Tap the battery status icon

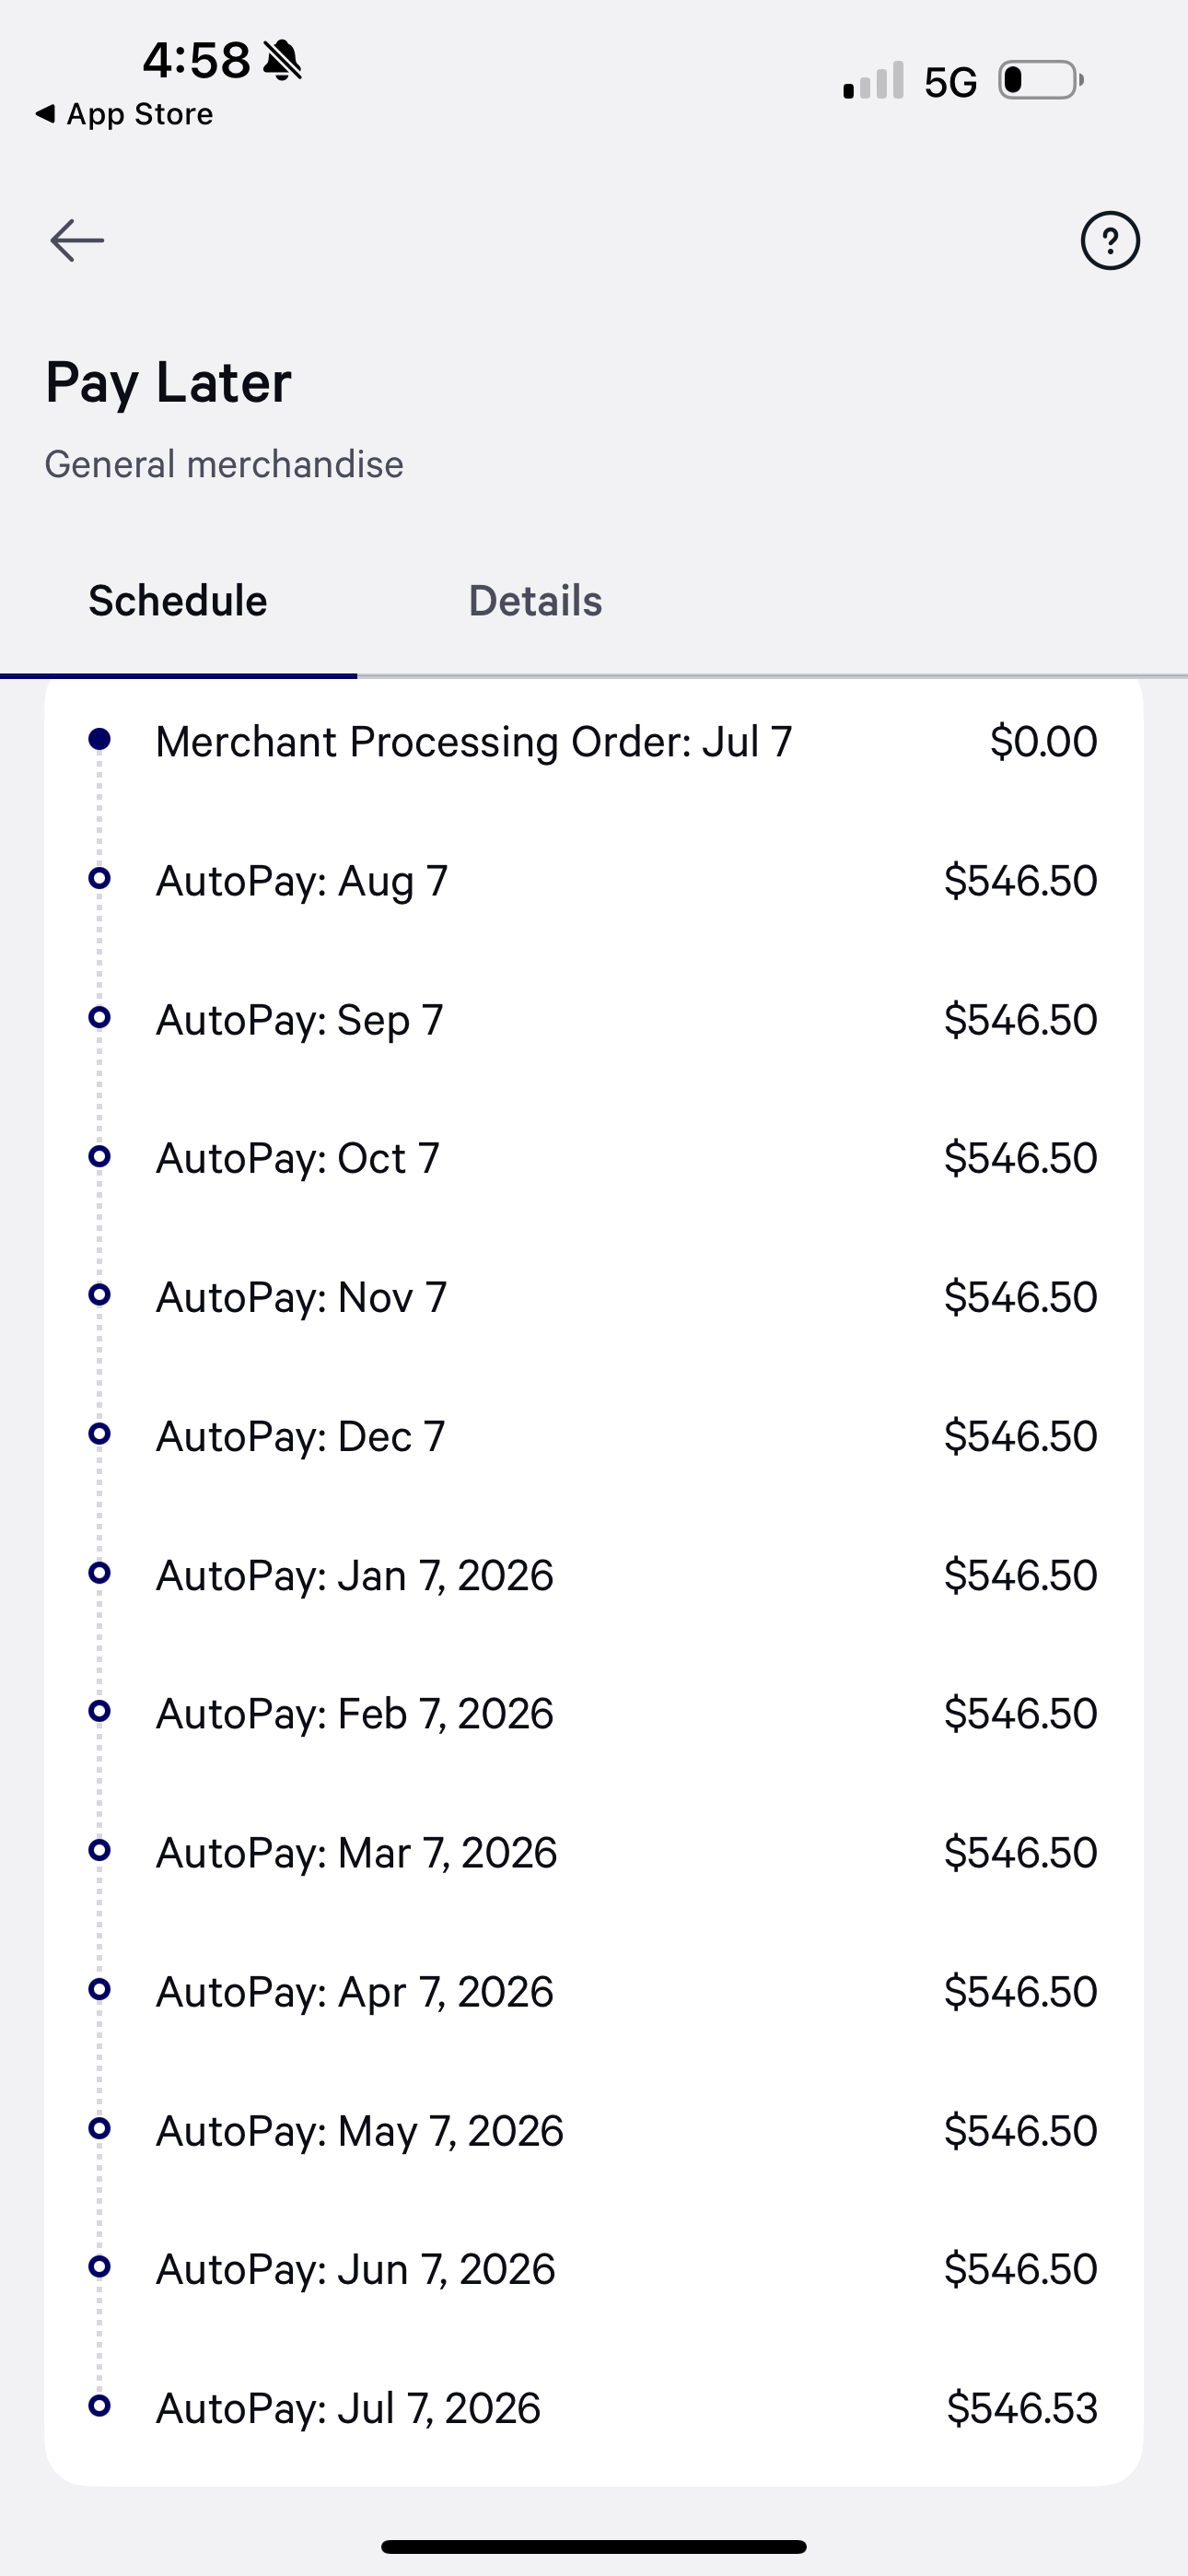coord(1041,80)
